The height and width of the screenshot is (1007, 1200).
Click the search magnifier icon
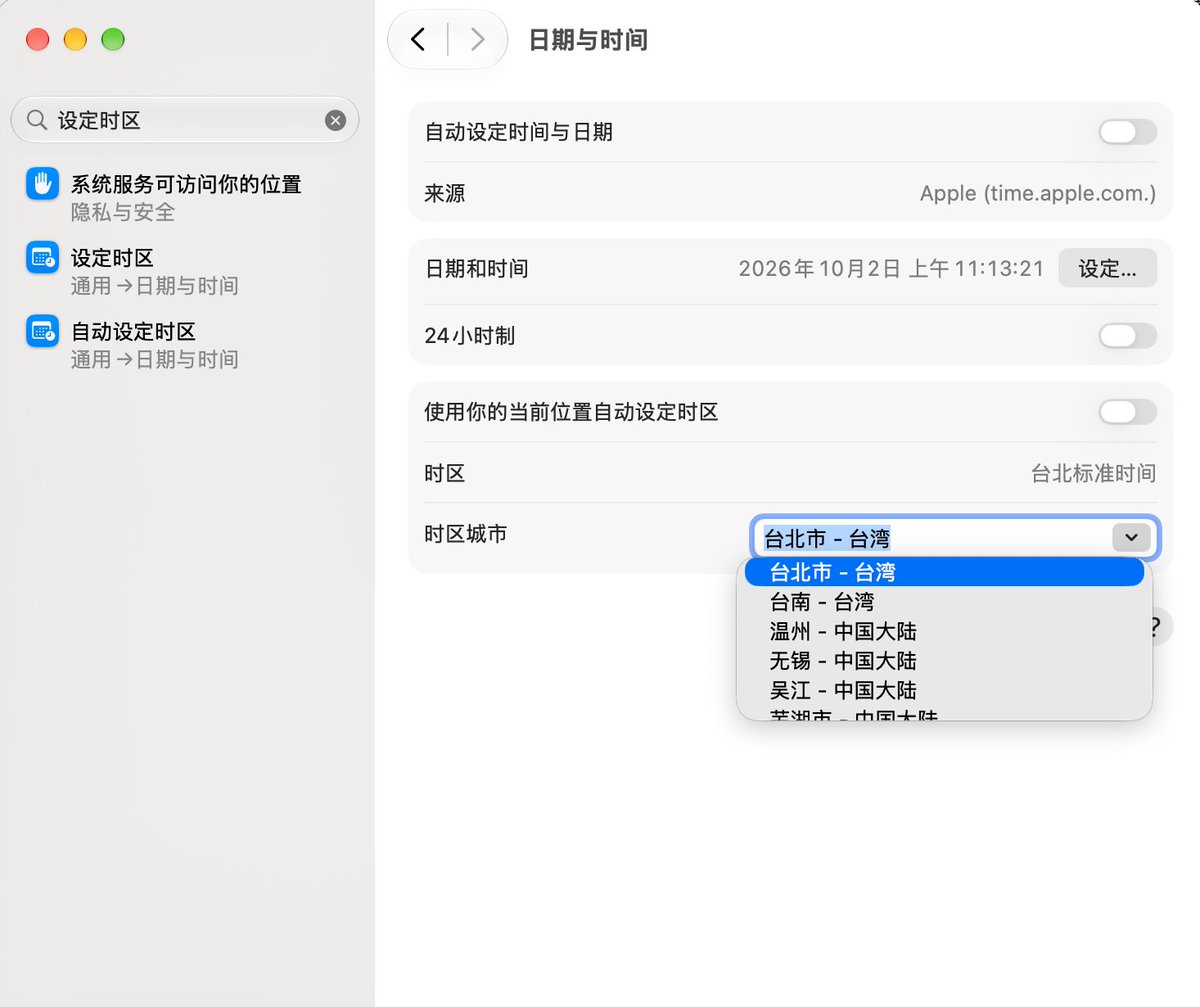click(36, 120)
